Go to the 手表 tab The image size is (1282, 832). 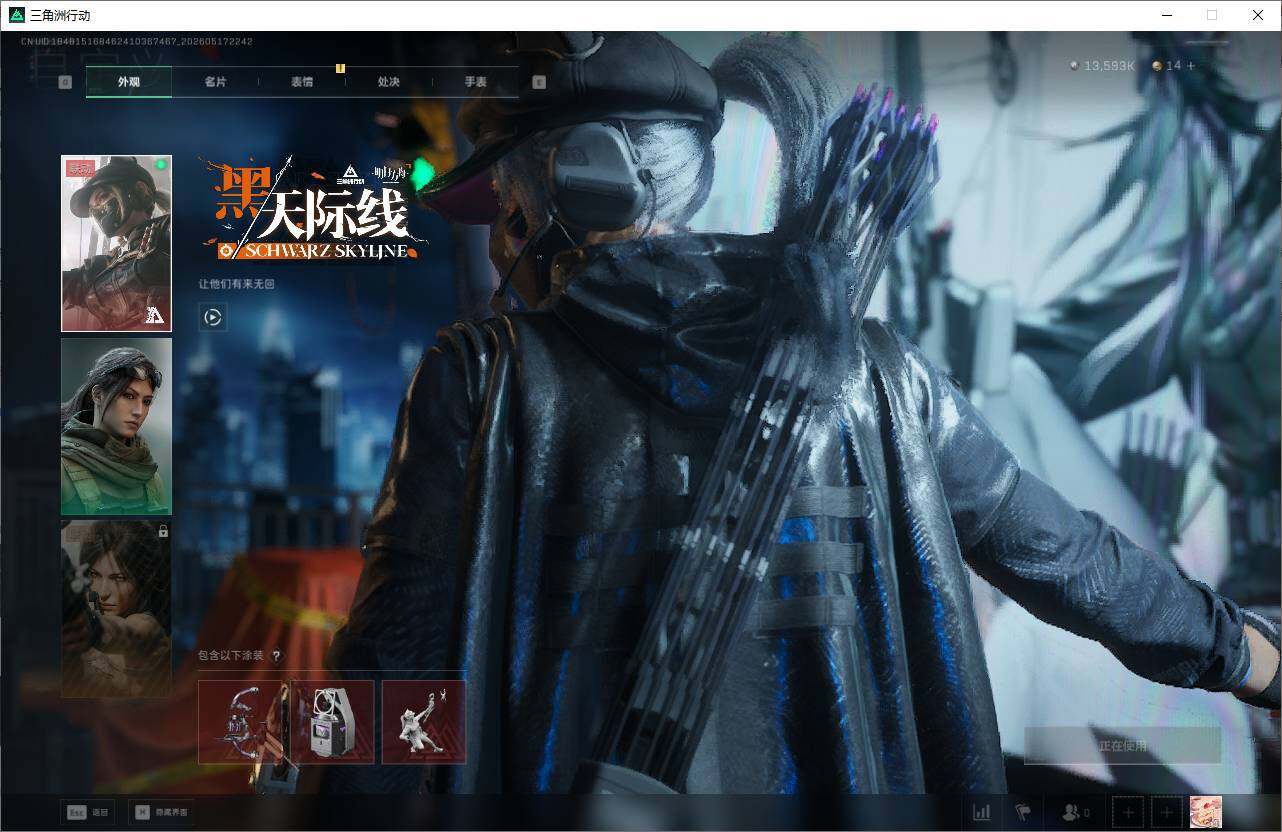475,82
